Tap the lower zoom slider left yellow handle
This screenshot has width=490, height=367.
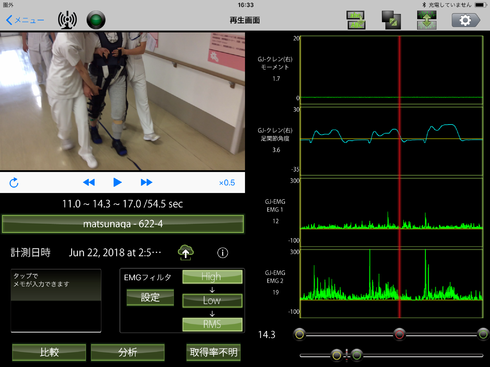point(337,355)
